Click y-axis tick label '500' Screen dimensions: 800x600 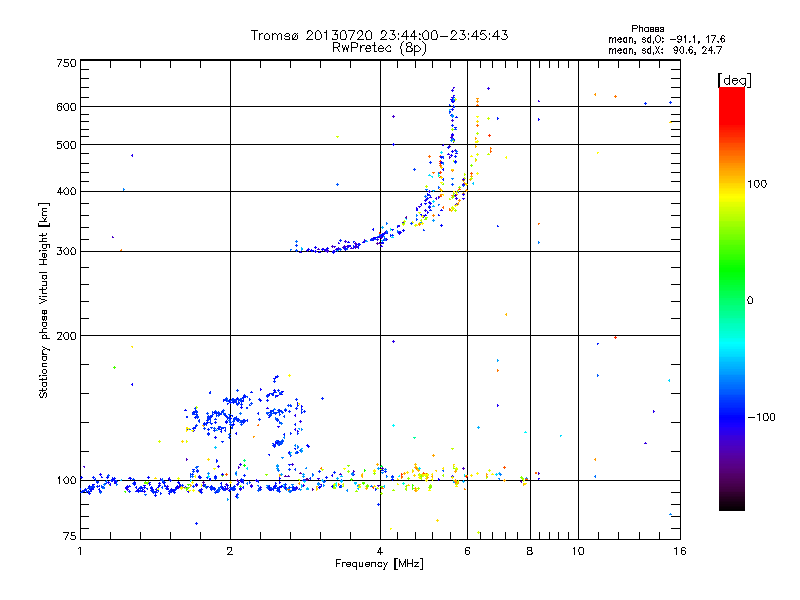click(x=66, y=145)
